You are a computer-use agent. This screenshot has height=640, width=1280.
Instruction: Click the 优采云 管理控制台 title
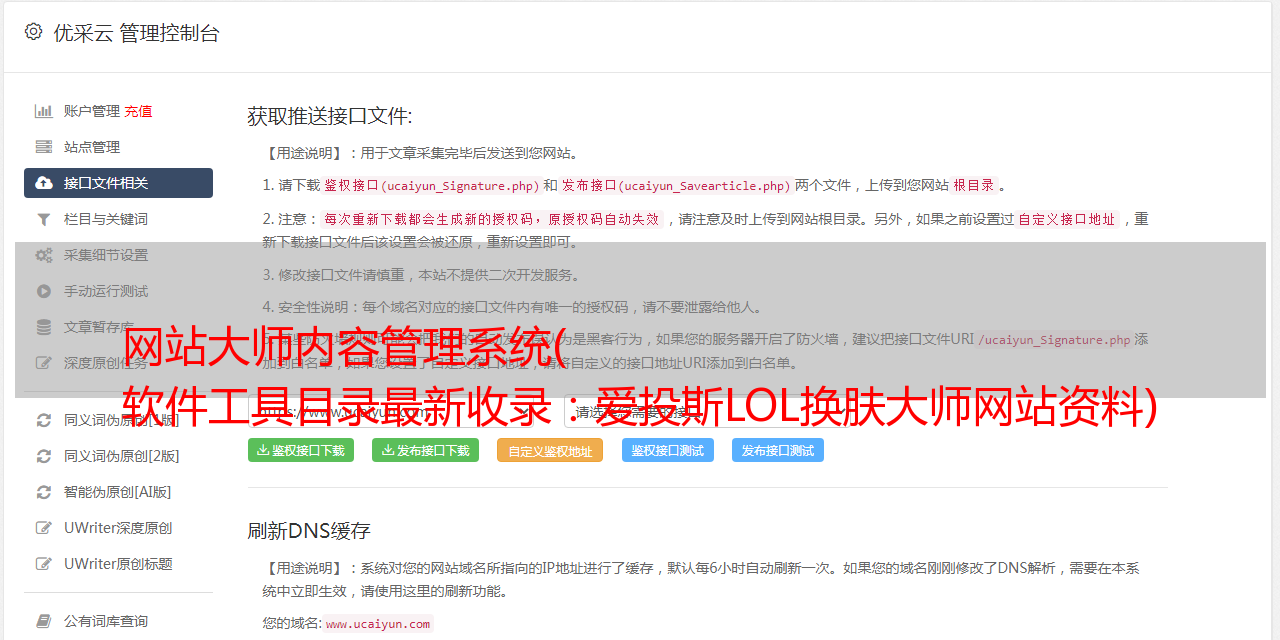click(136, 33)
